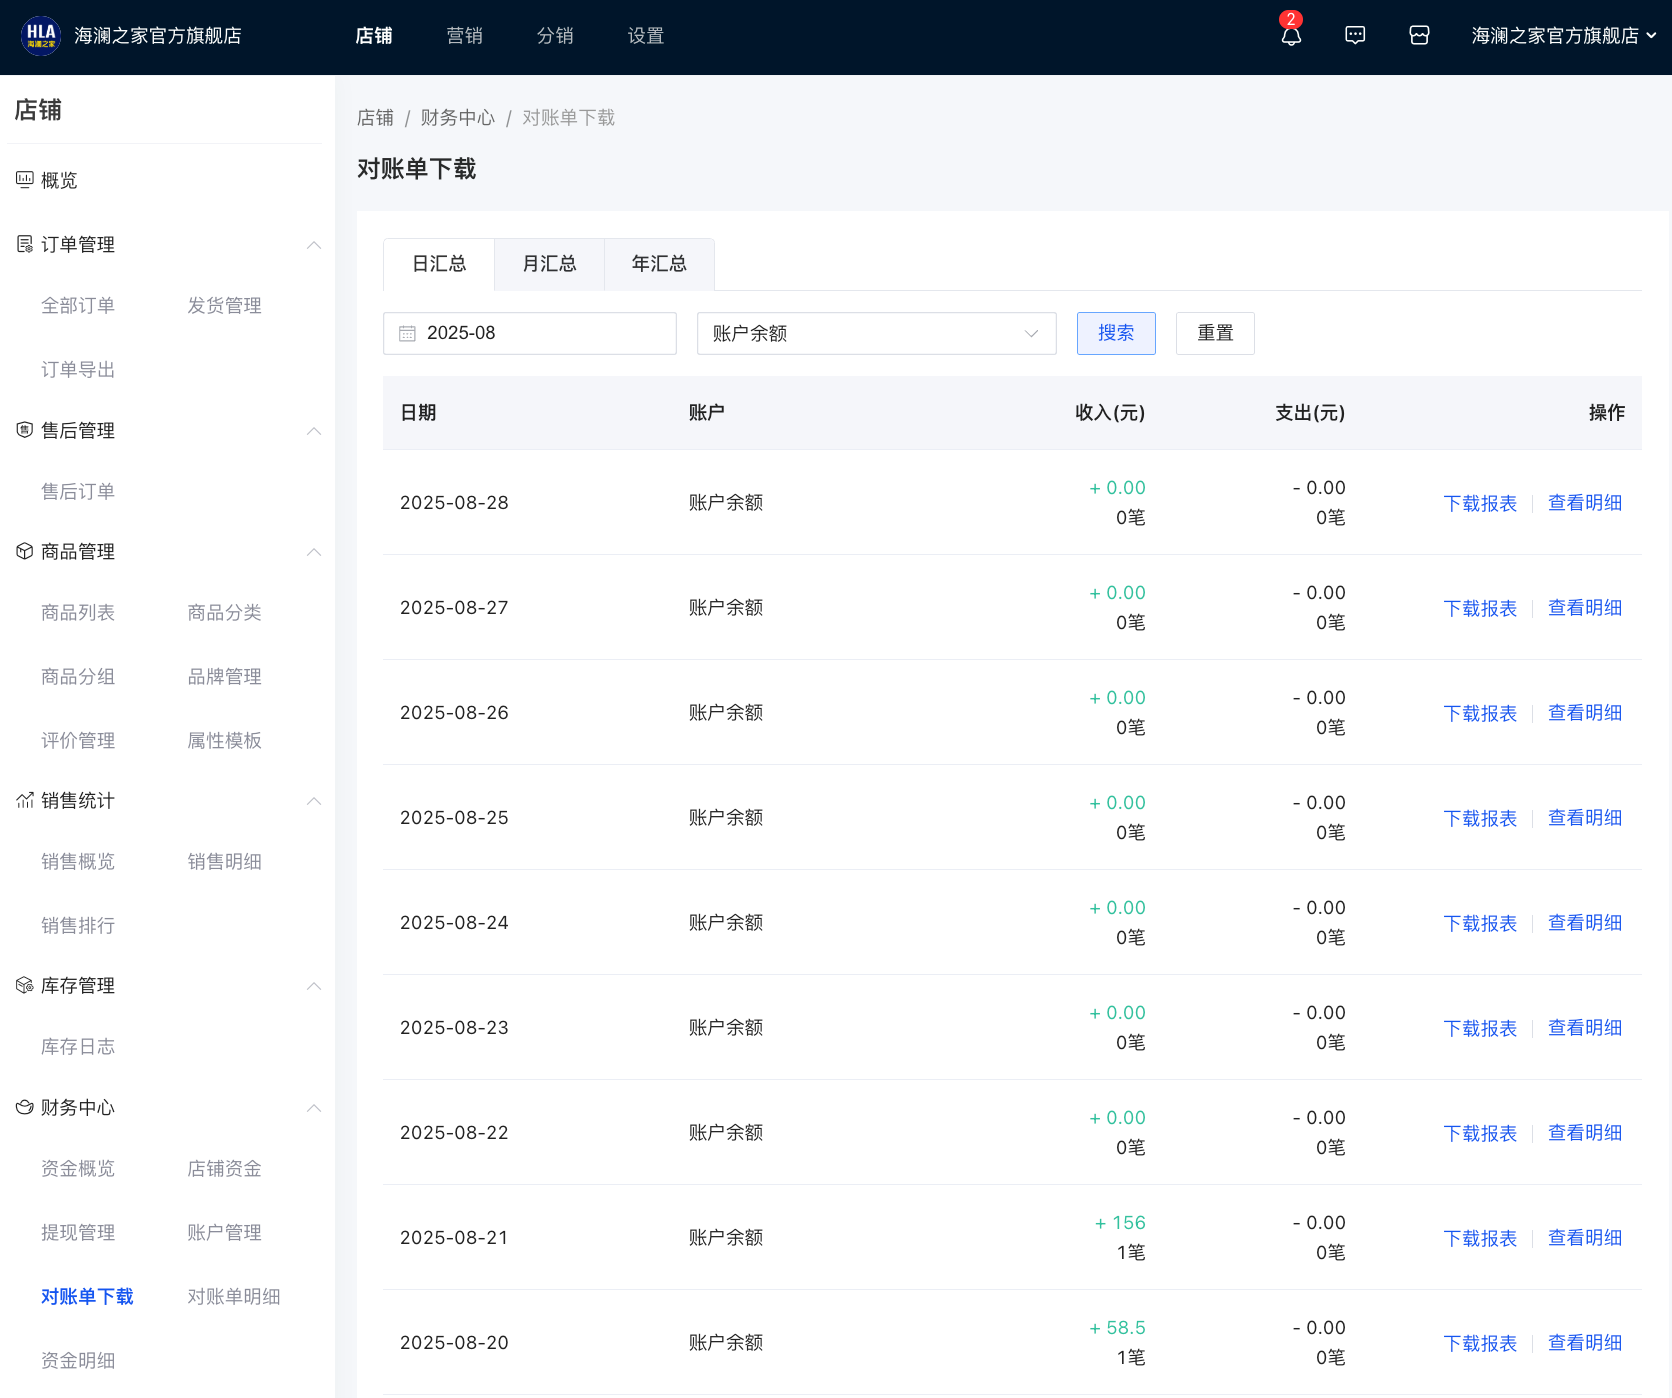
Task: Download report for 2025-08-27
Action: point(1480,608)
